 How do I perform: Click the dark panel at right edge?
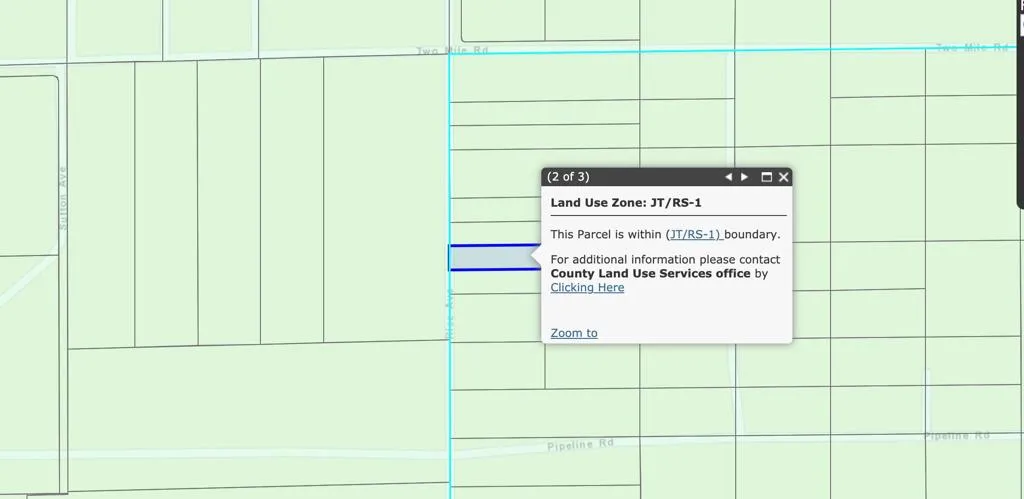pyautogui.click(x=1020, y=100)
